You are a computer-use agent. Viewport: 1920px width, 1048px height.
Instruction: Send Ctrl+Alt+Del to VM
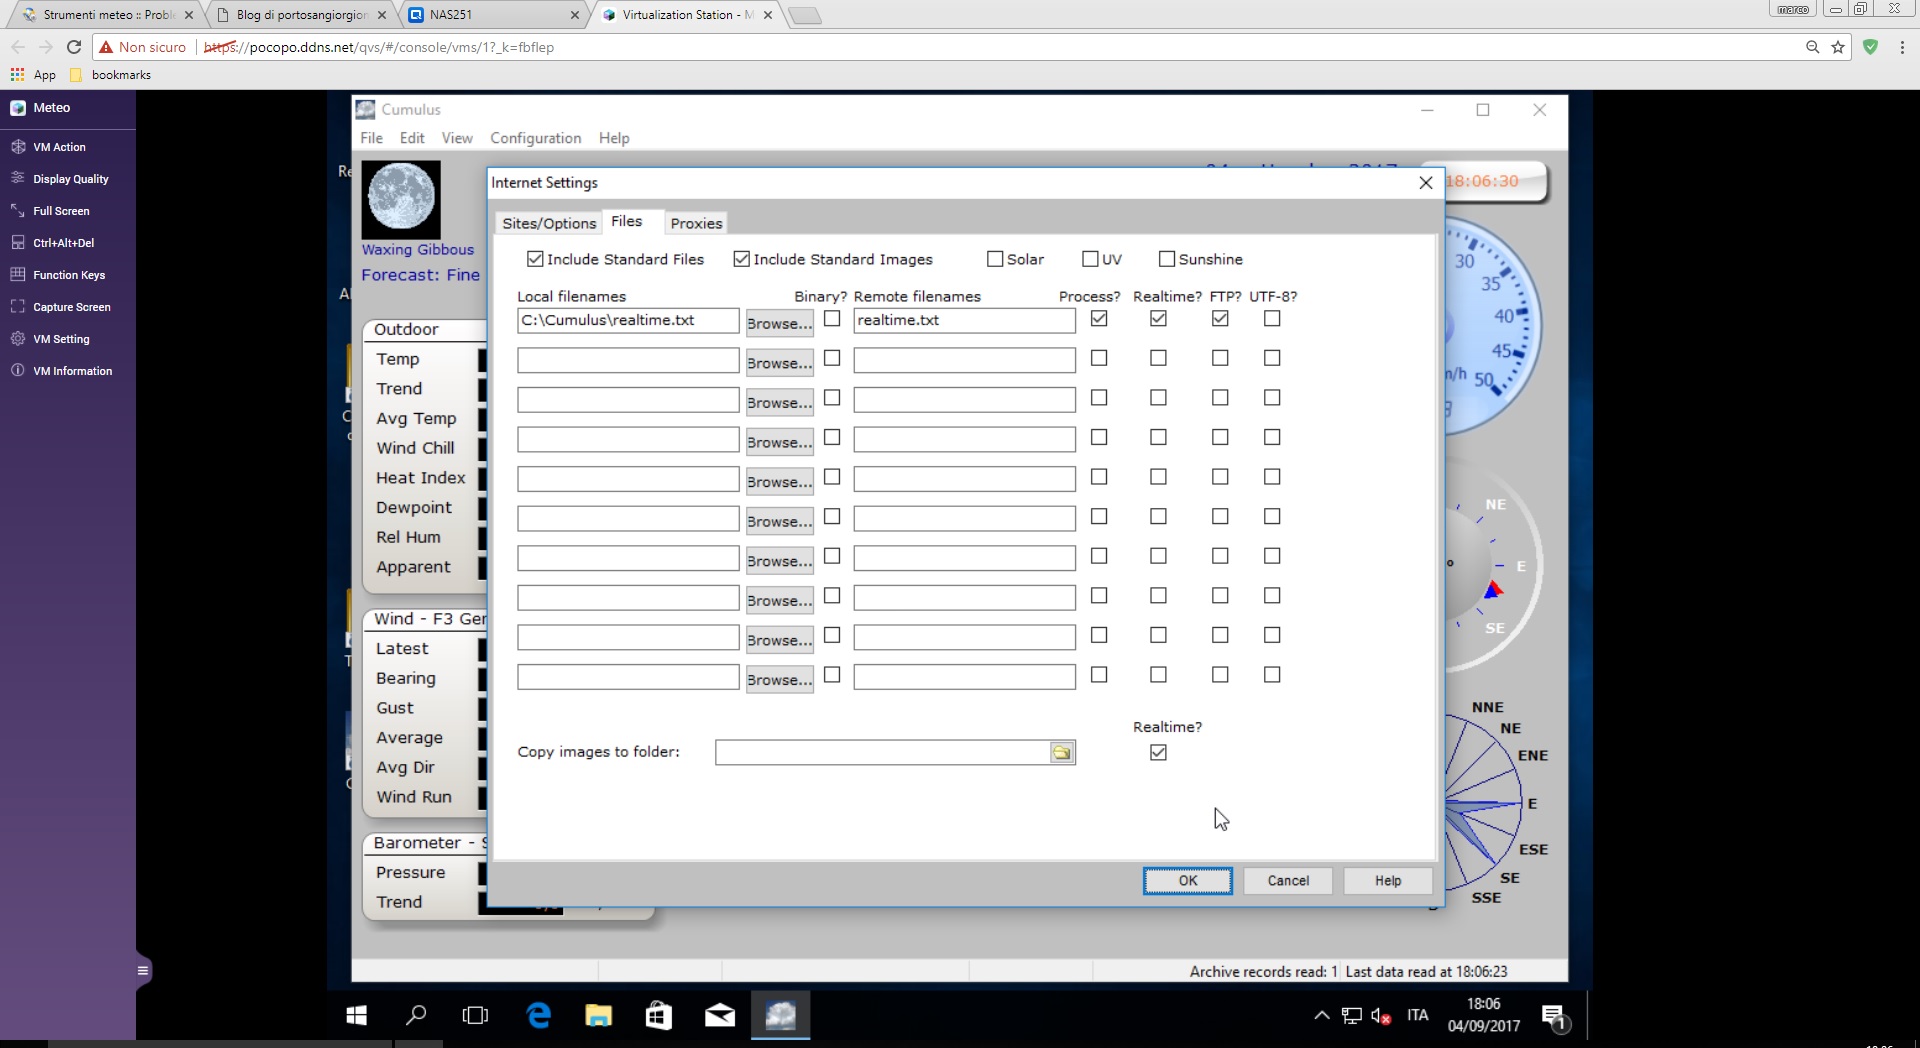point(63,243)
